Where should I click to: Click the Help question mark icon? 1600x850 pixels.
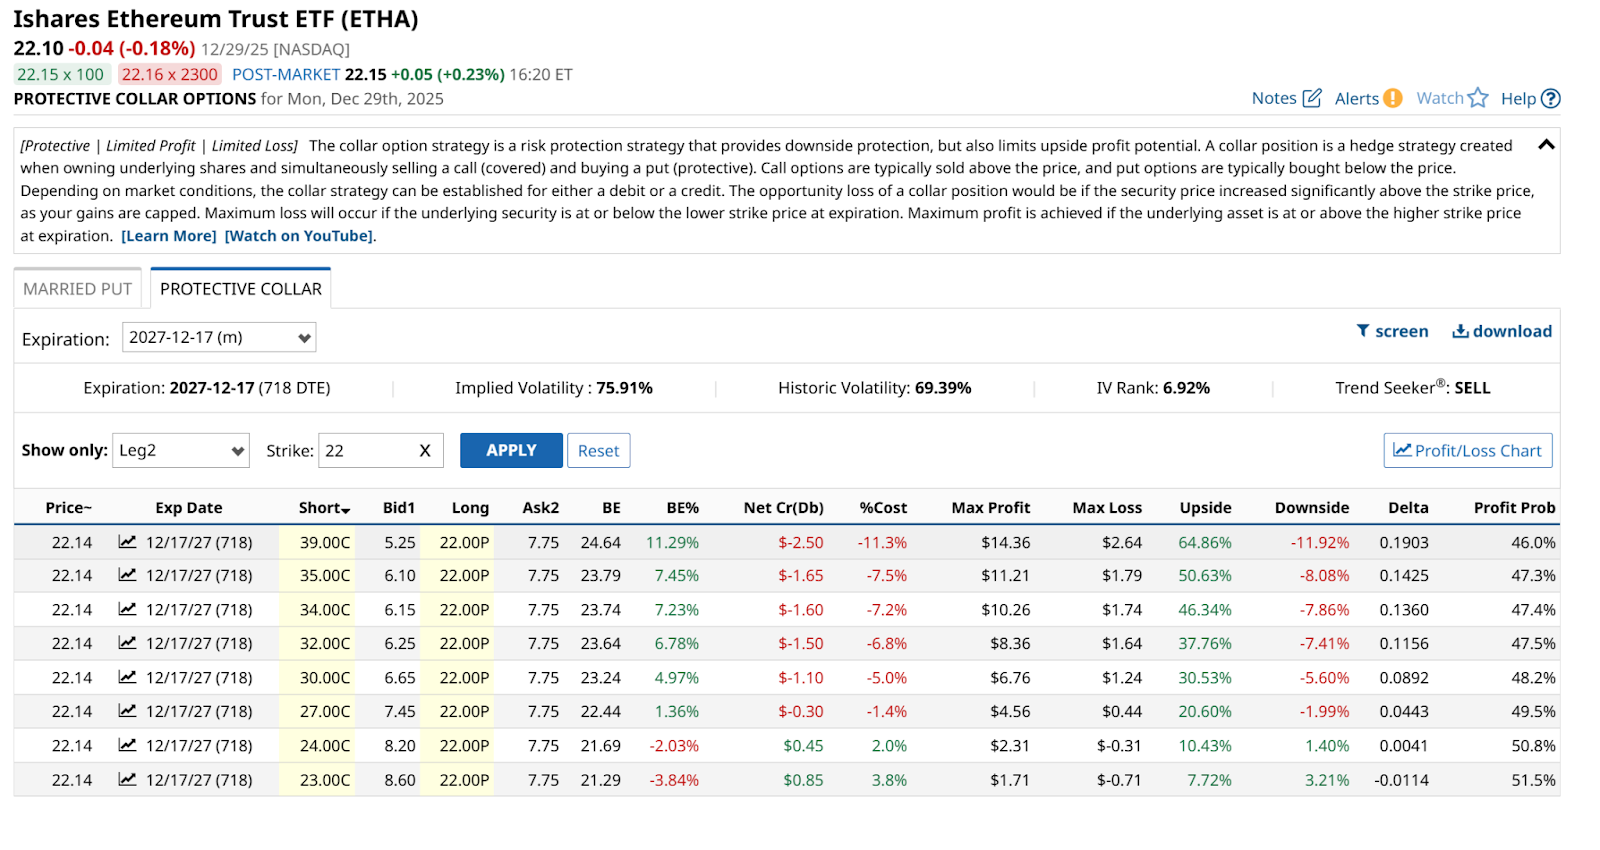tap(1550, 98)
